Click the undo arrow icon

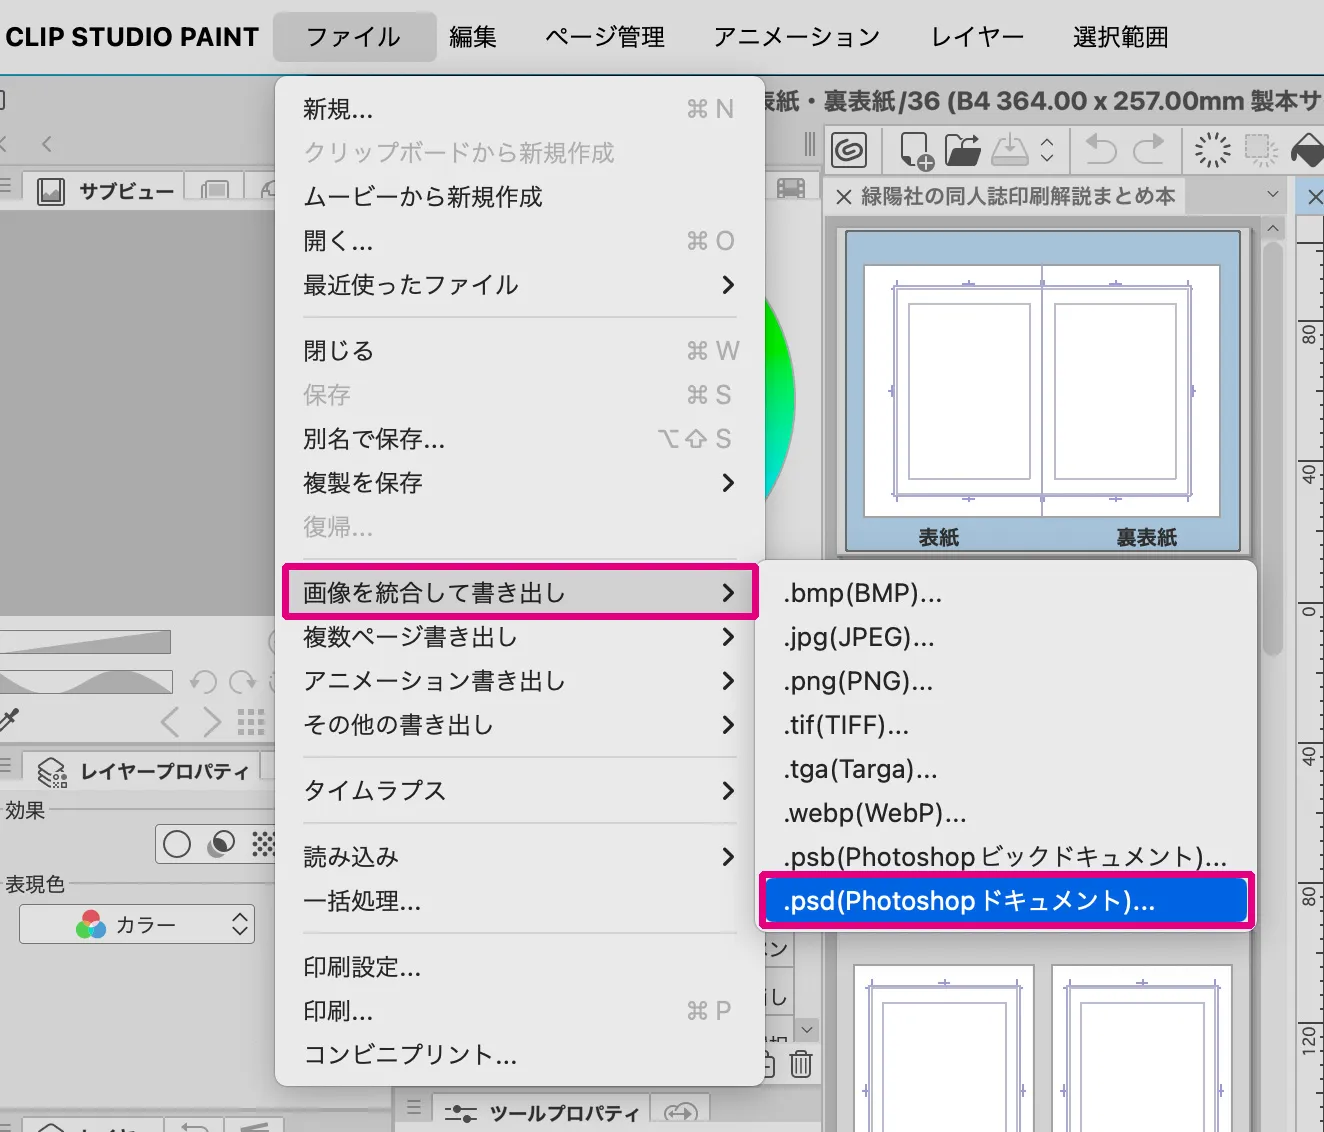point(1101,150)
